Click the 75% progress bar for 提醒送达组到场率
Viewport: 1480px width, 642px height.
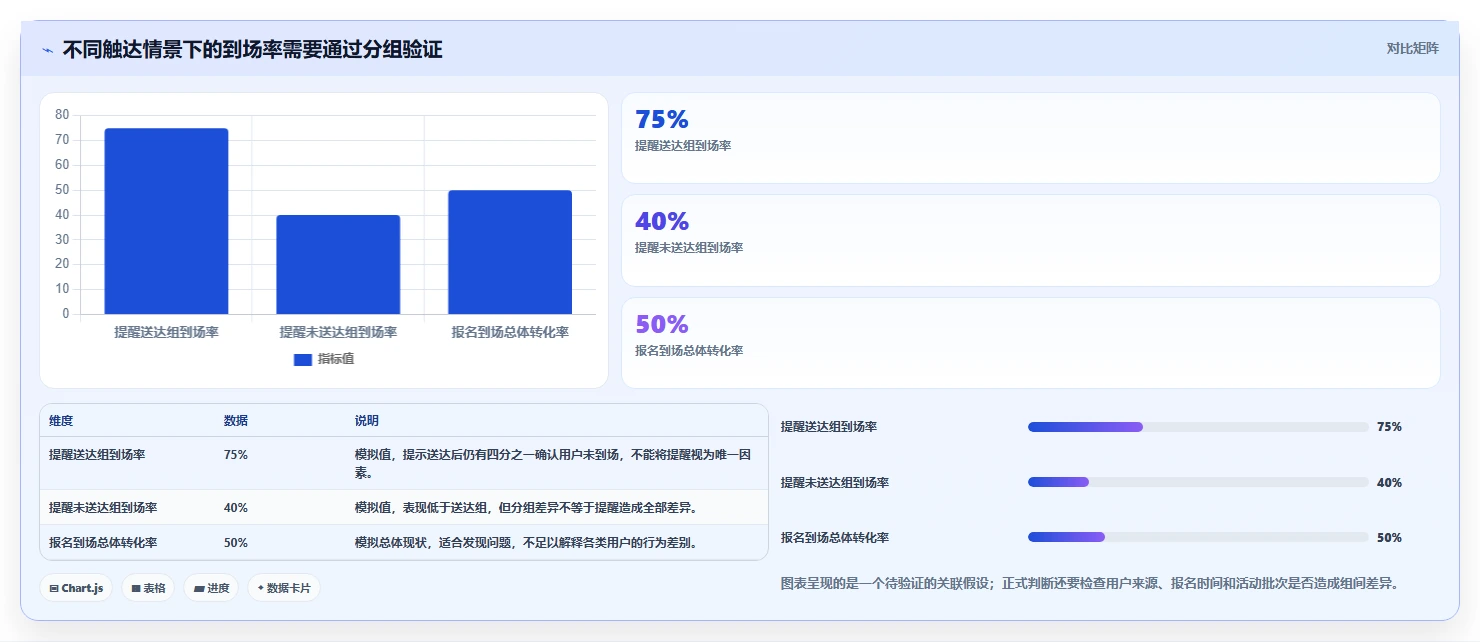coord(1198,427)
